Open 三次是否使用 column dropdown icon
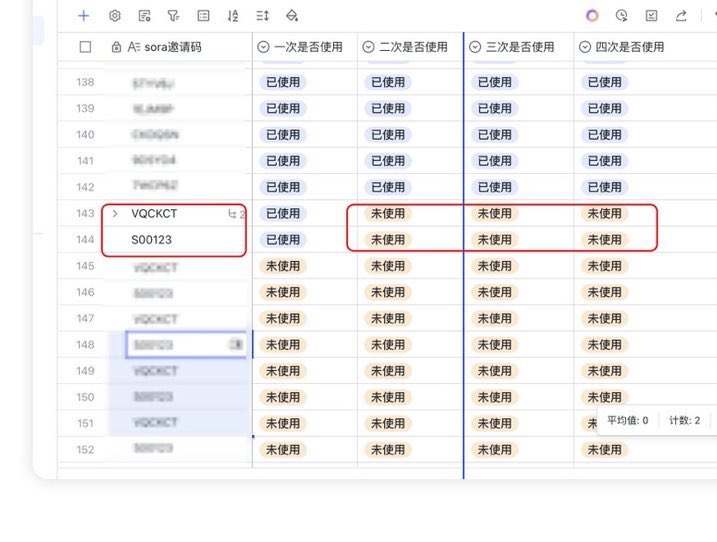Screen dimensions: 717x542 (475, 47)
